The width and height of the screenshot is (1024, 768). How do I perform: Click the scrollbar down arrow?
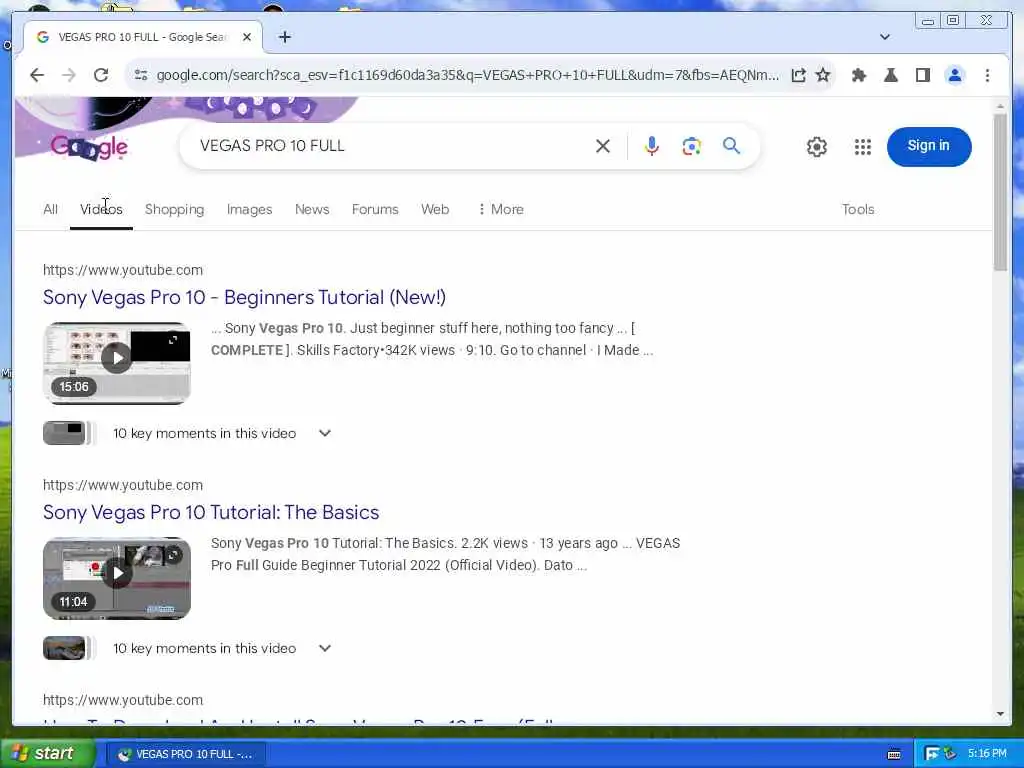click(1000, 714)
